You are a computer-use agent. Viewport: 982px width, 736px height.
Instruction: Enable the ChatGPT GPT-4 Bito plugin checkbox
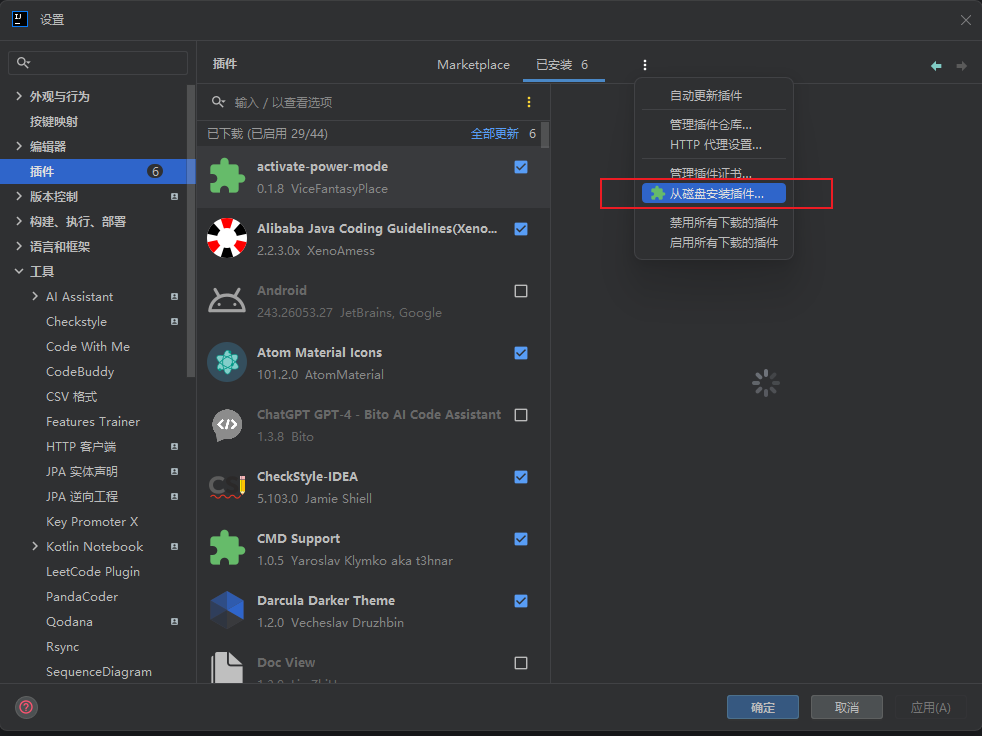pyautogui.click(x=521, y=415)
